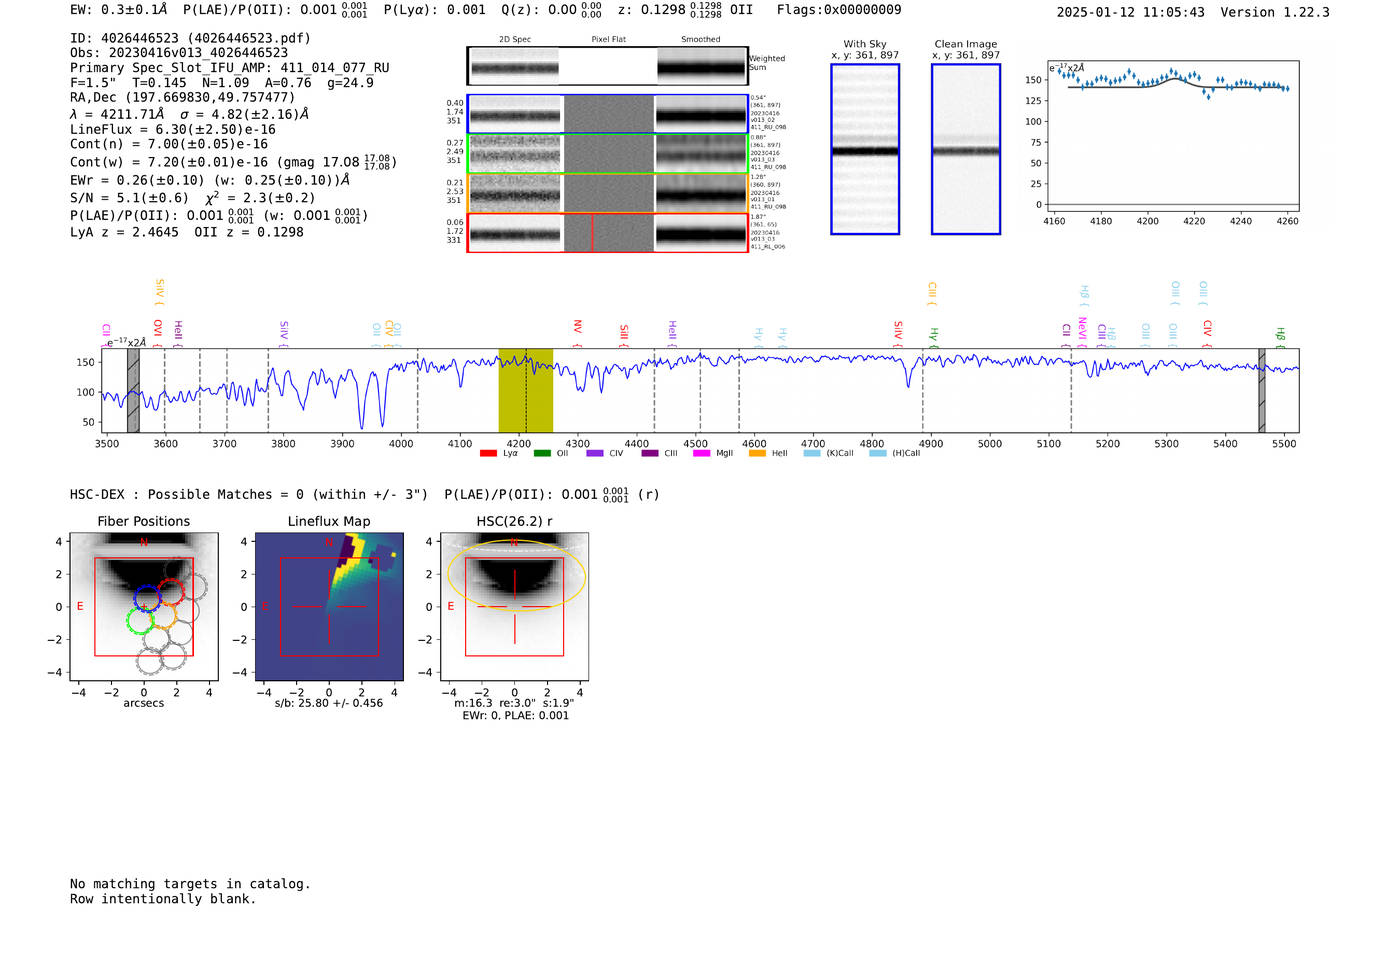
Task: Click the Cont(n) = 7.00(±0.05)e-16 line
Action: (169, 145)
